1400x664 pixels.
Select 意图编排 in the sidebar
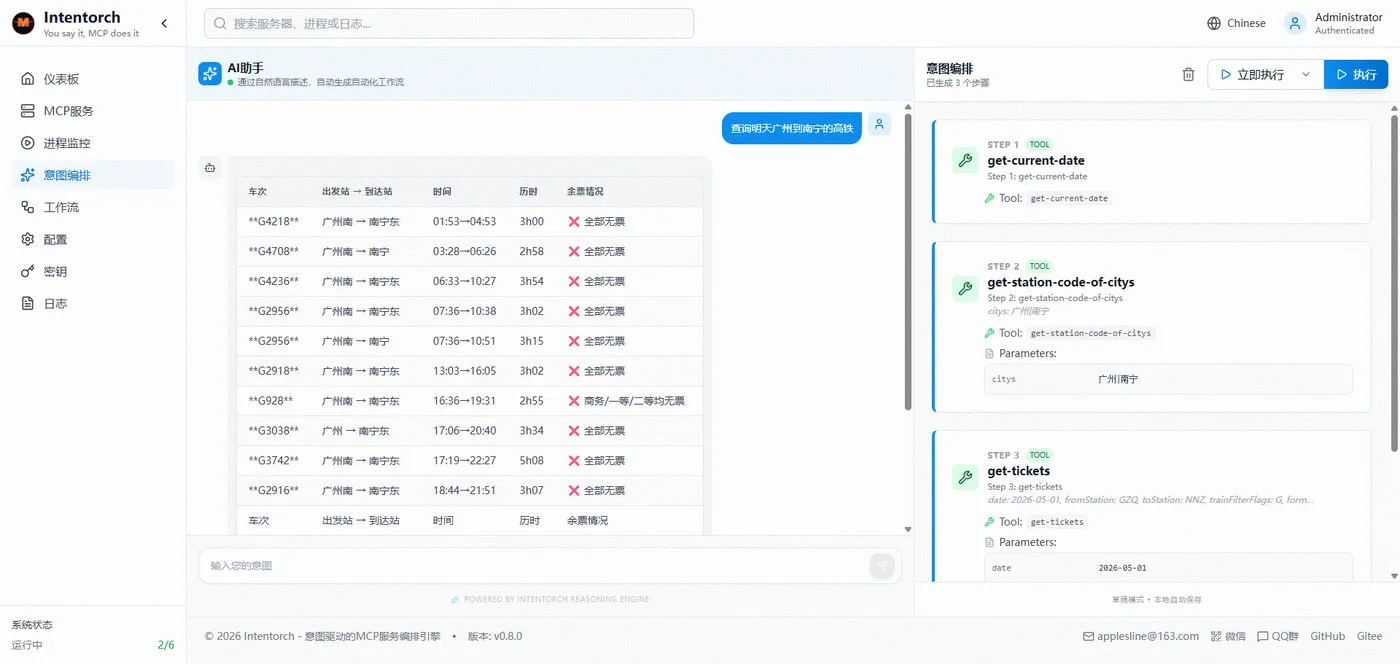coord(93,175)
